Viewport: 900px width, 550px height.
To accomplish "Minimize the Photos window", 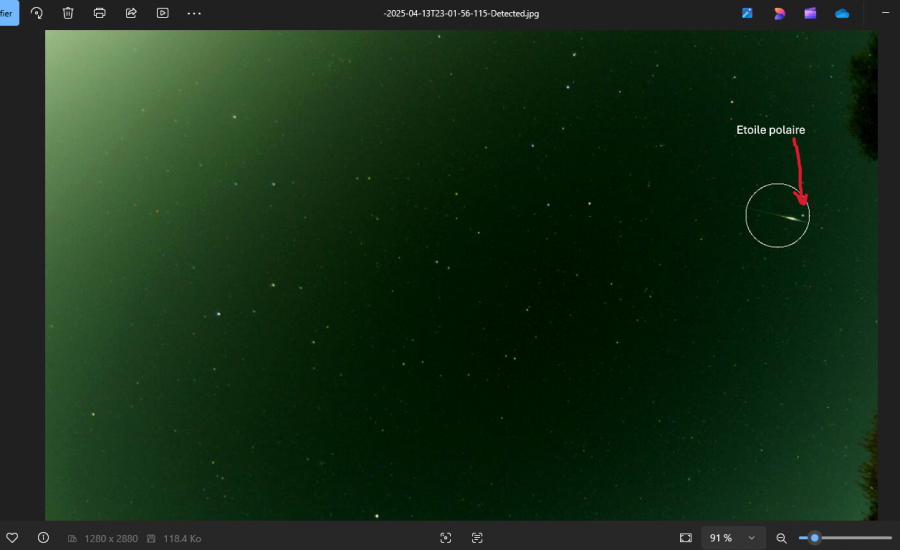I will click(x=885, y=13).
